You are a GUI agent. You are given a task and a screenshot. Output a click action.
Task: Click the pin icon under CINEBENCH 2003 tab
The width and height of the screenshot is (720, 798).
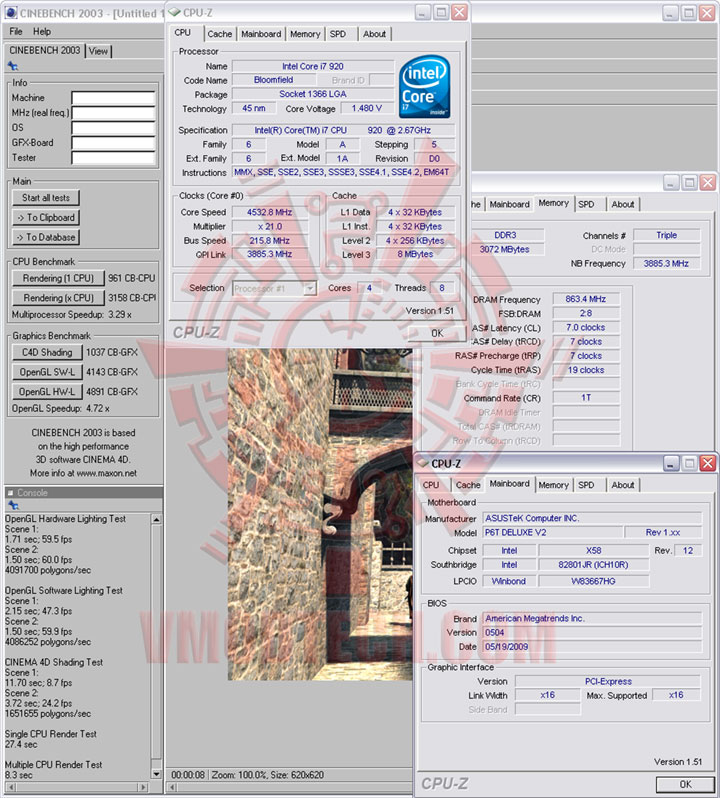point(13,66)
